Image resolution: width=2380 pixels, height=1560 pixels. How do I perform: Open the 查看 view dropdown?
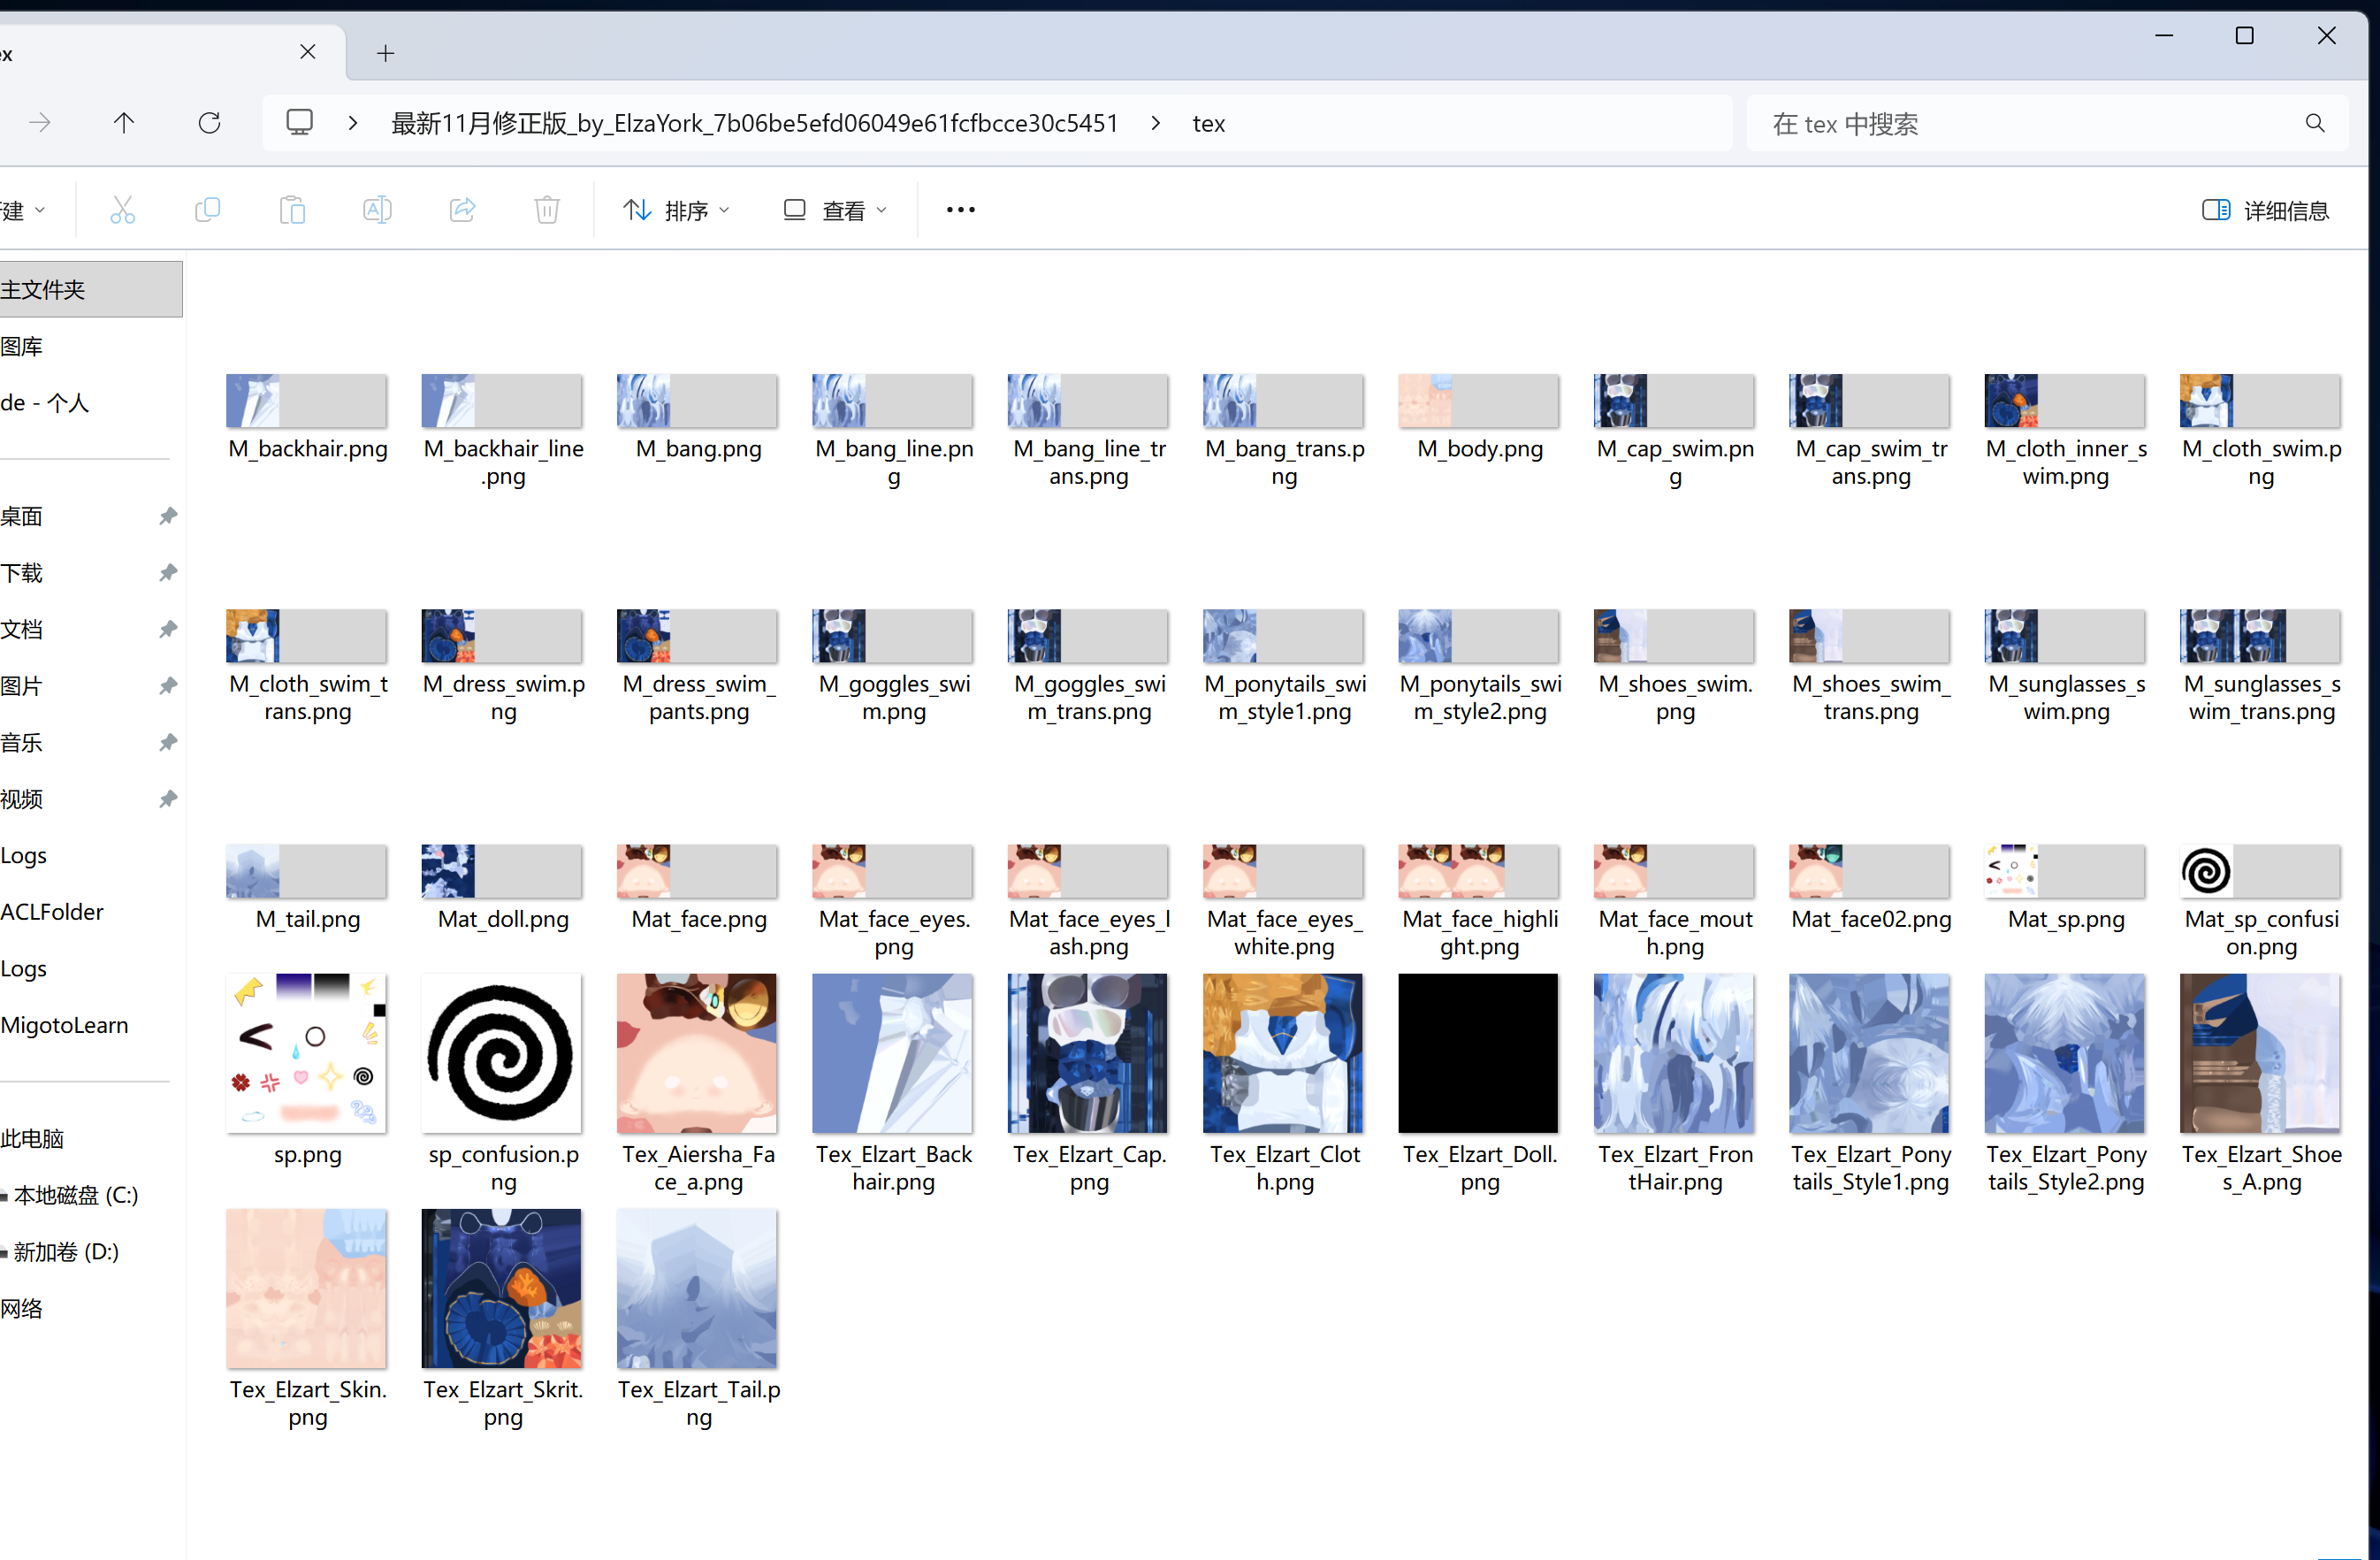[835, 210]
